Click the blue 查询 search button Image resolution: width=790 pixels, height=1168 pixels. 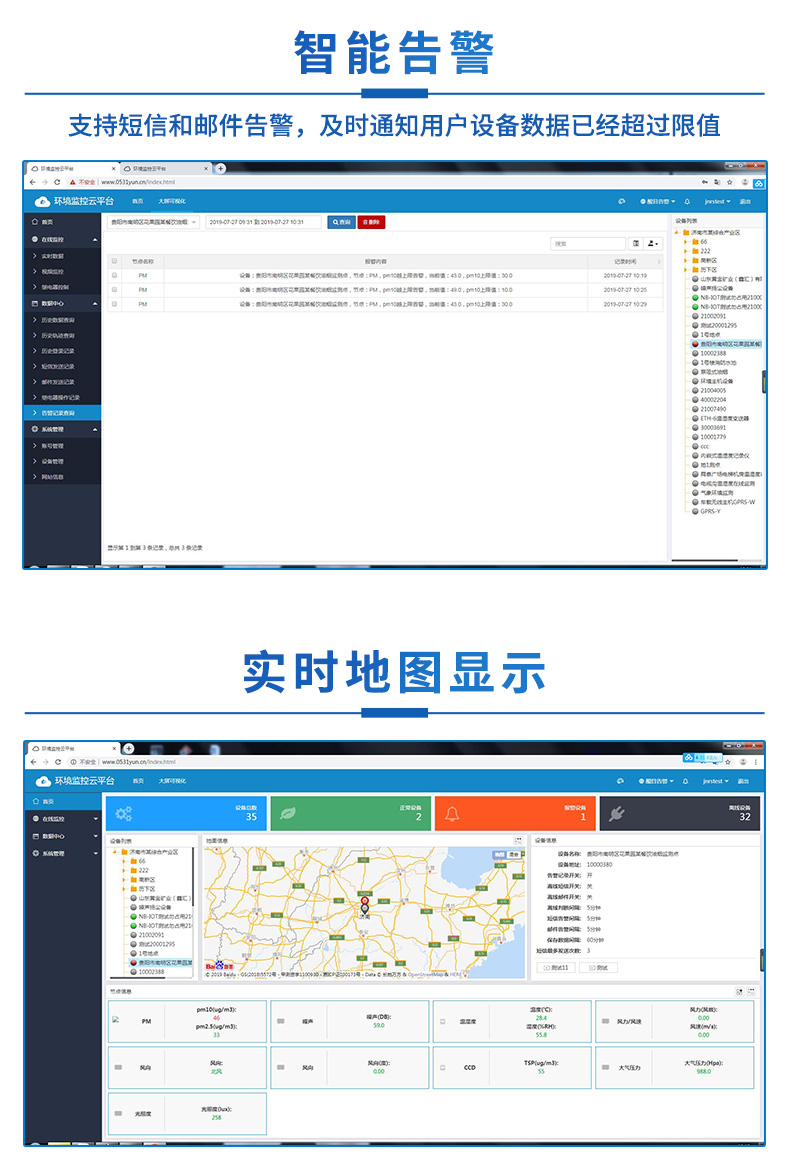(x=341, y=222)
